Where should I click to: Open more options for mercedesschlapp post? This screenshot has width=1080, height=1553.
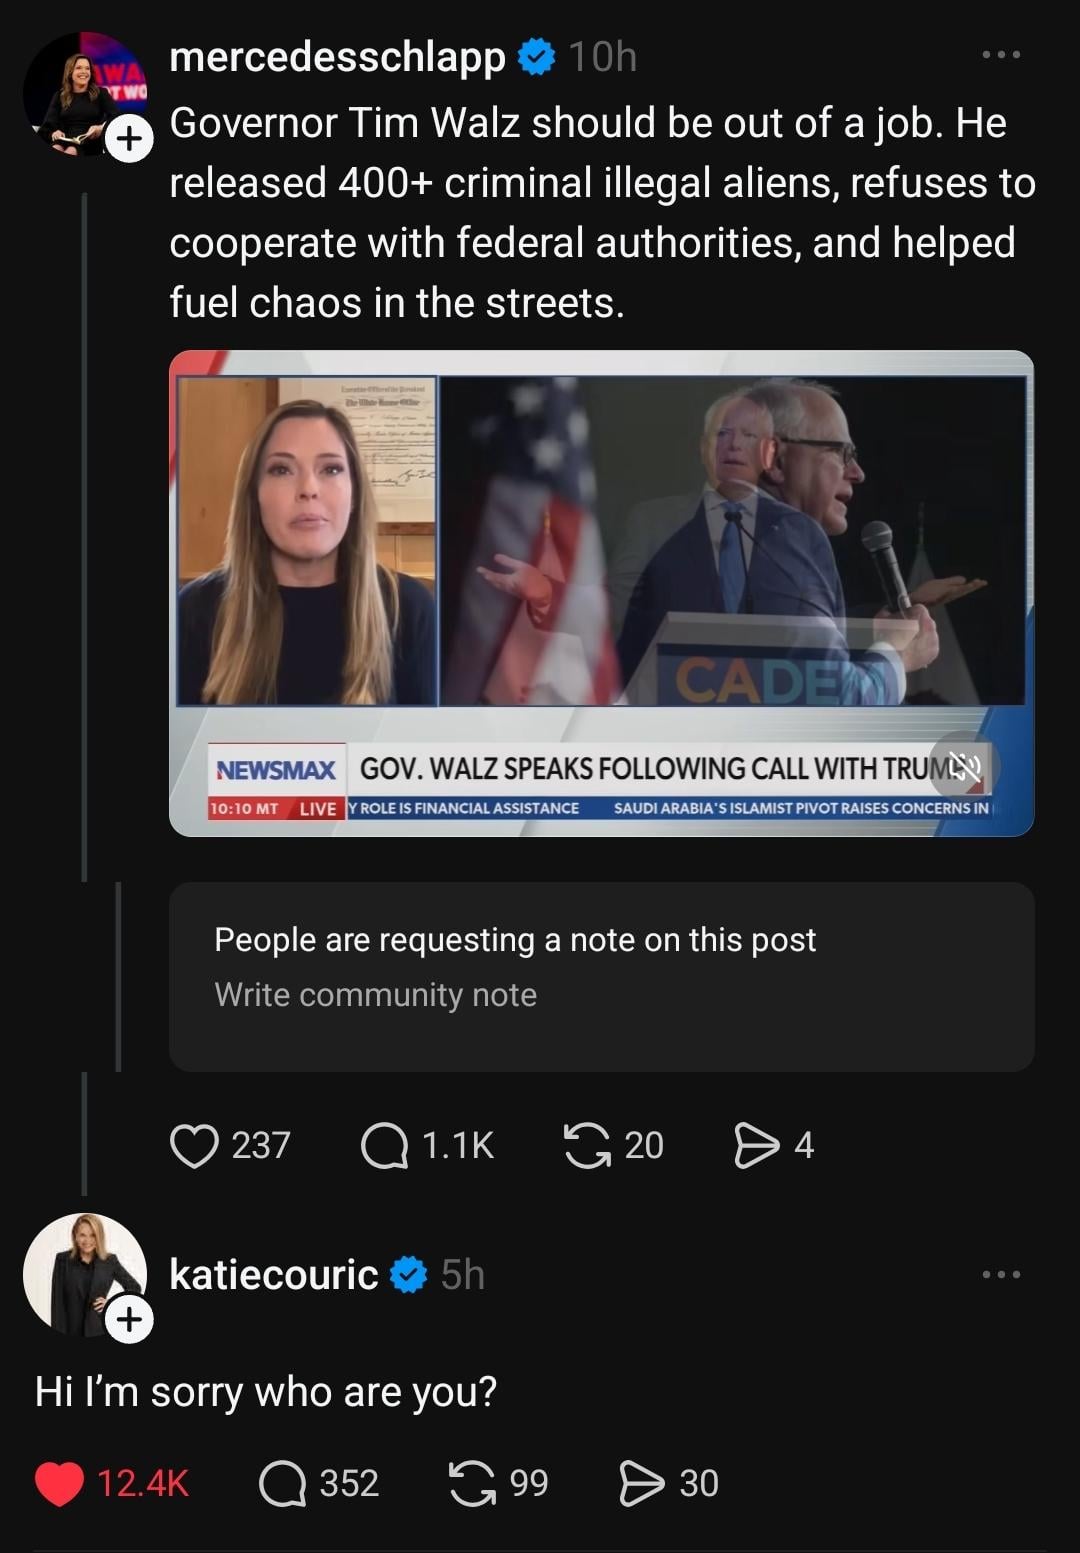click(x=1001, y=55)
